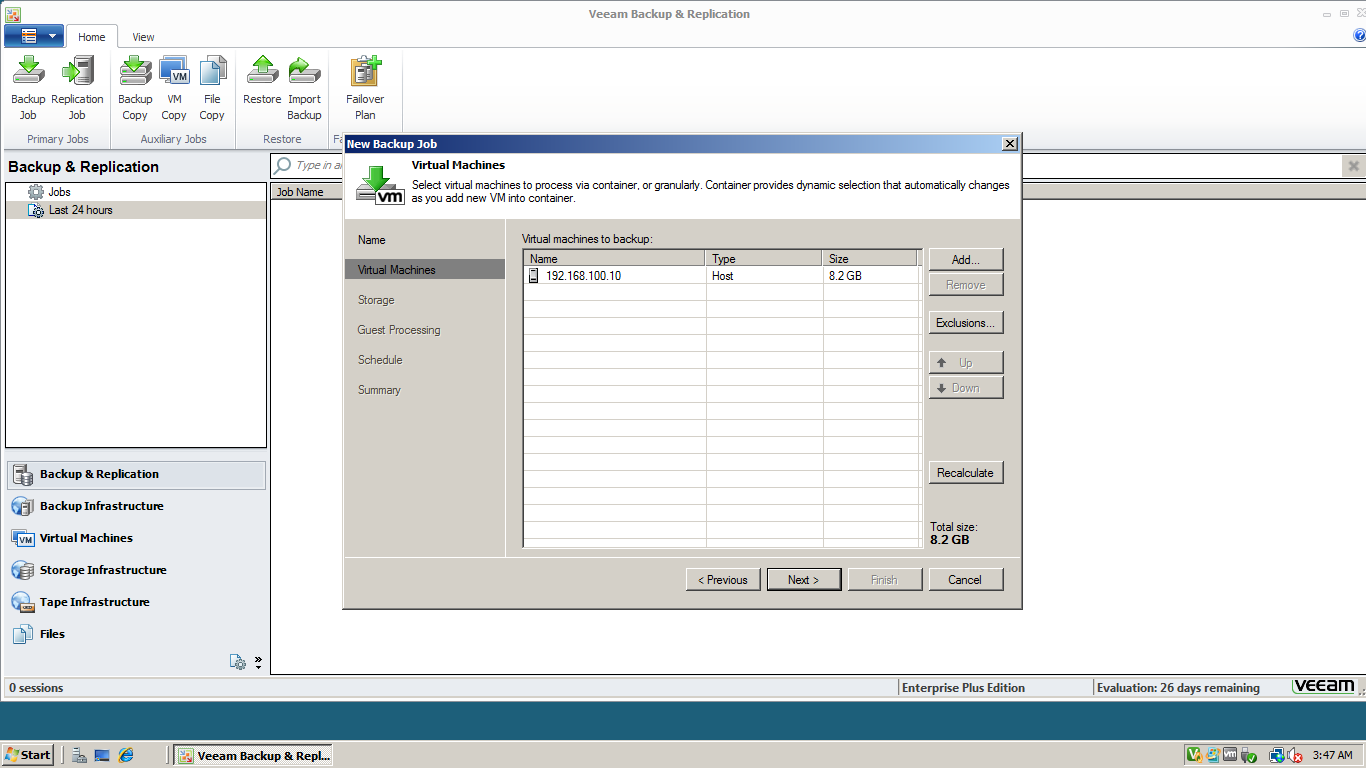
Task: Open the Exclusions dialog
Action: [965, 322]
